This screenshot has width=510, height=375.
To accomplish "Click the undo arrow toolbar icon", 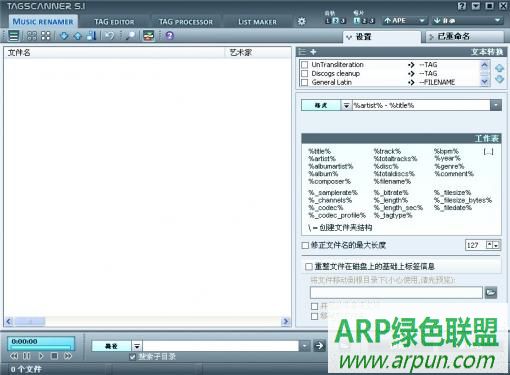I will pos(110,36).
